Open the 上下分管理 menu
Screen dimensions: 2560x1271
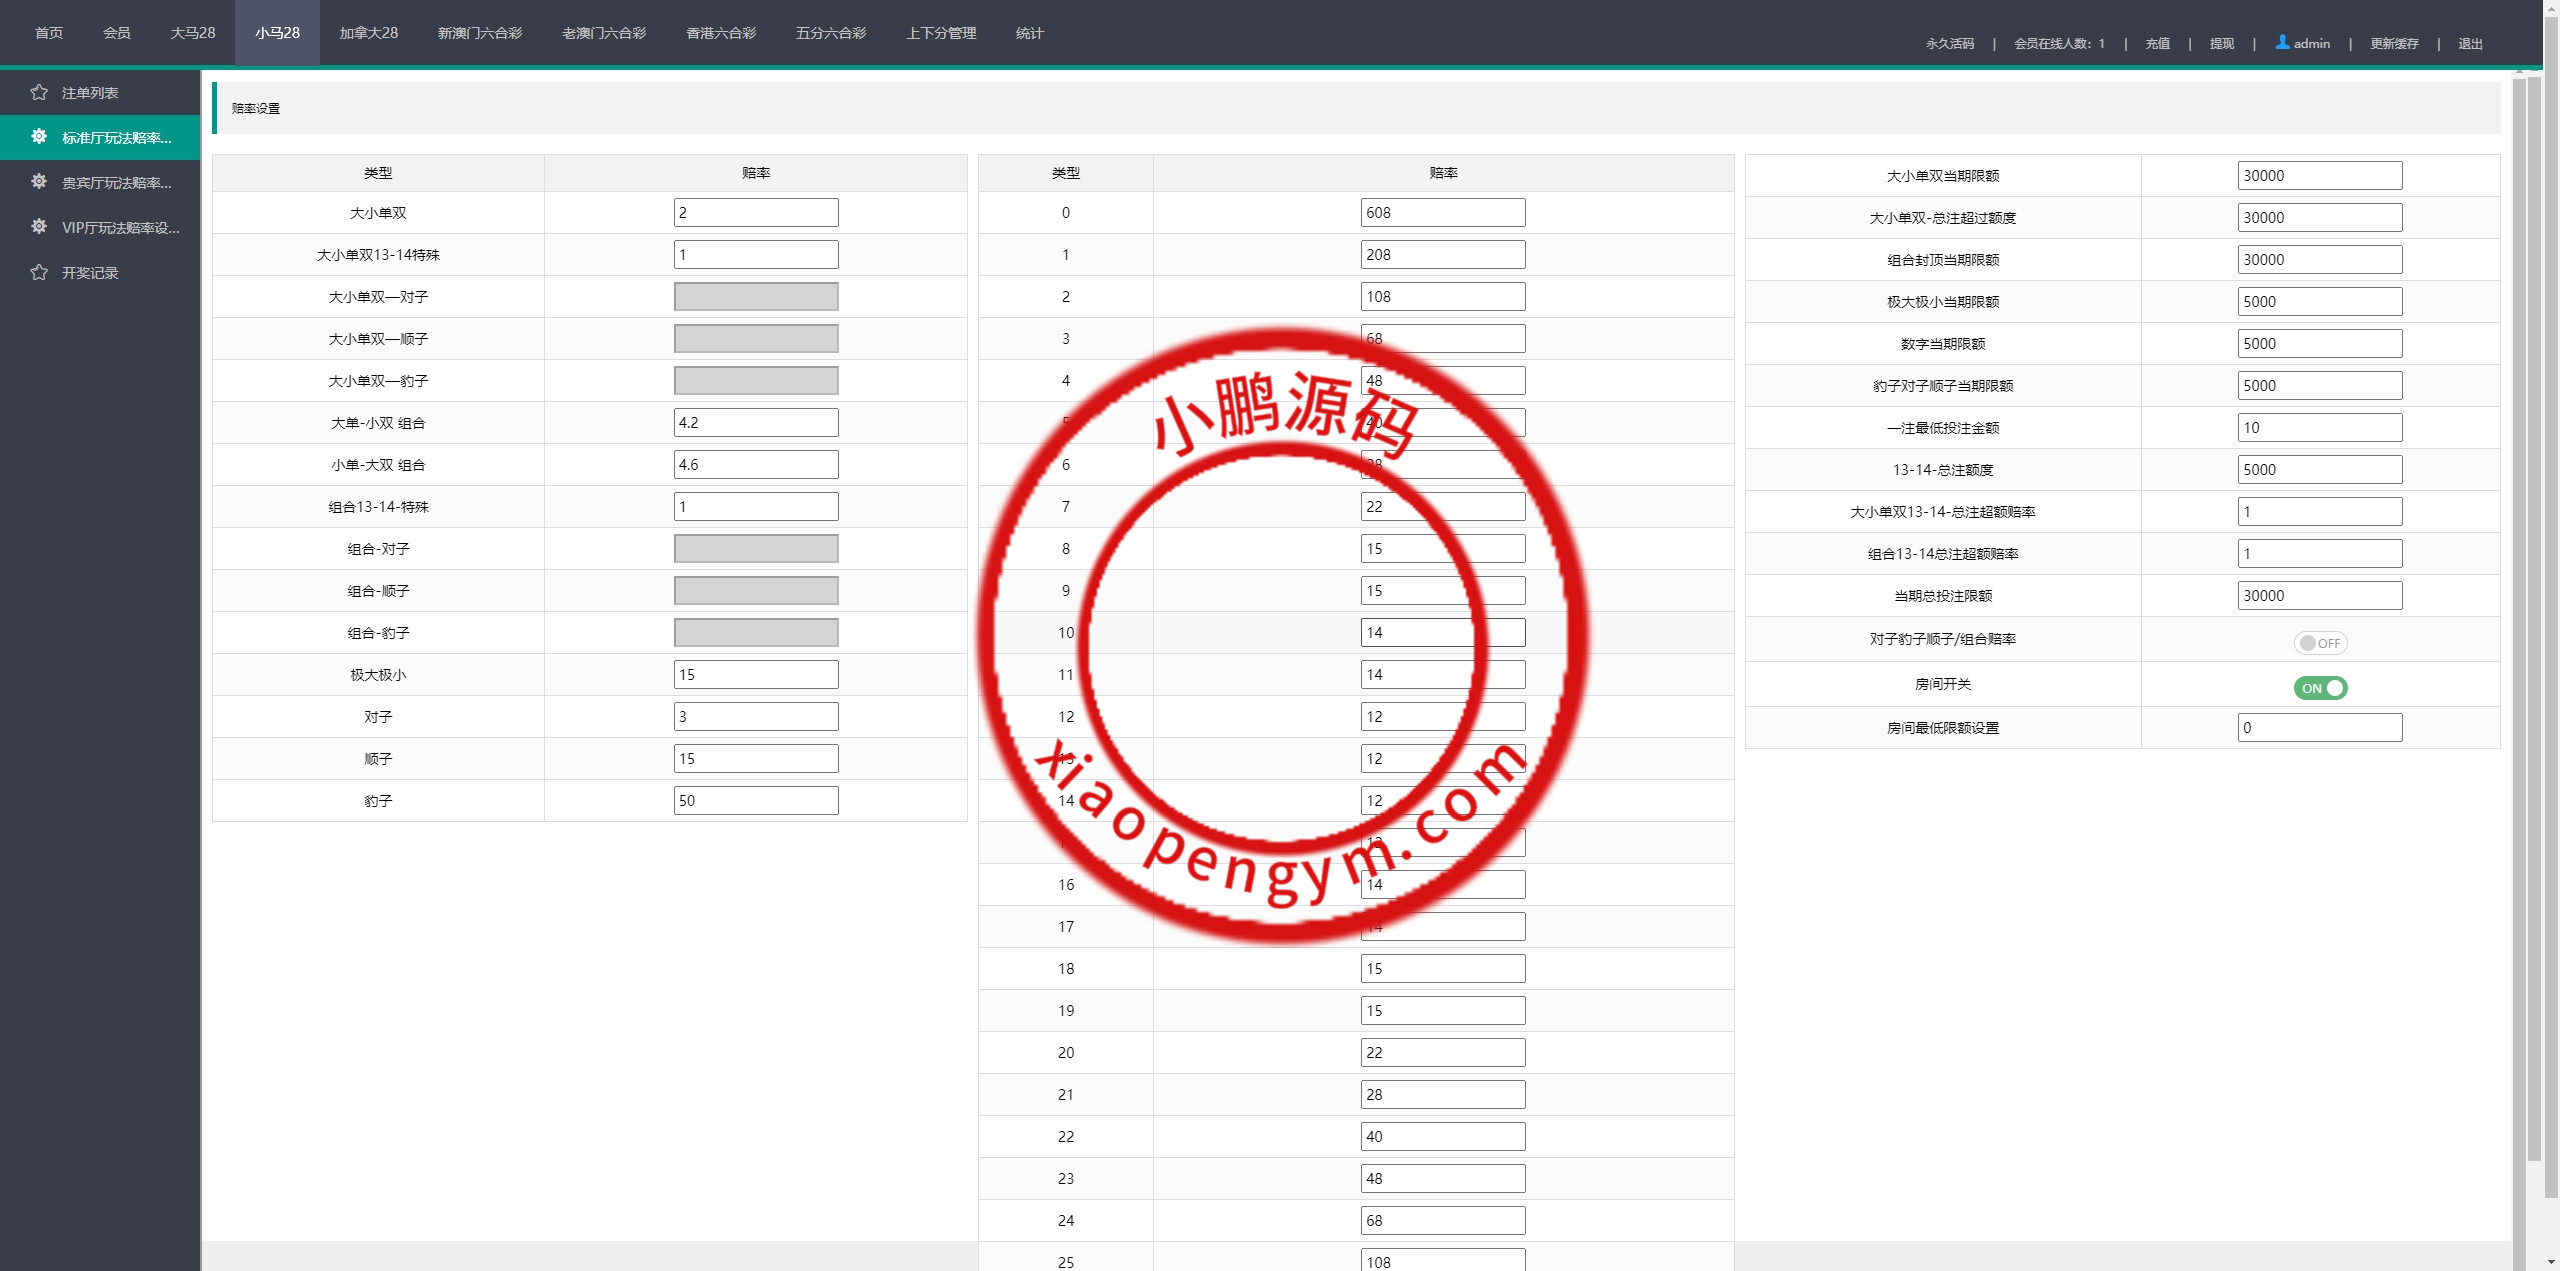click(940, 33)
